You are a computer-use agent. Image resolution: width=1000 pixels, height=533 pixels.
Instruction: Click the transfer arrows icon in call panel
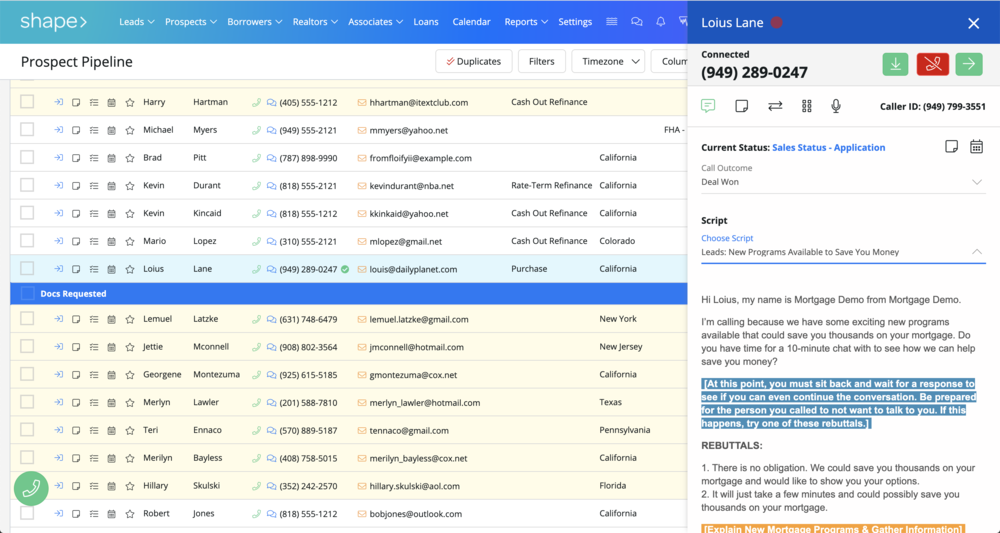[x=775, y=106]
